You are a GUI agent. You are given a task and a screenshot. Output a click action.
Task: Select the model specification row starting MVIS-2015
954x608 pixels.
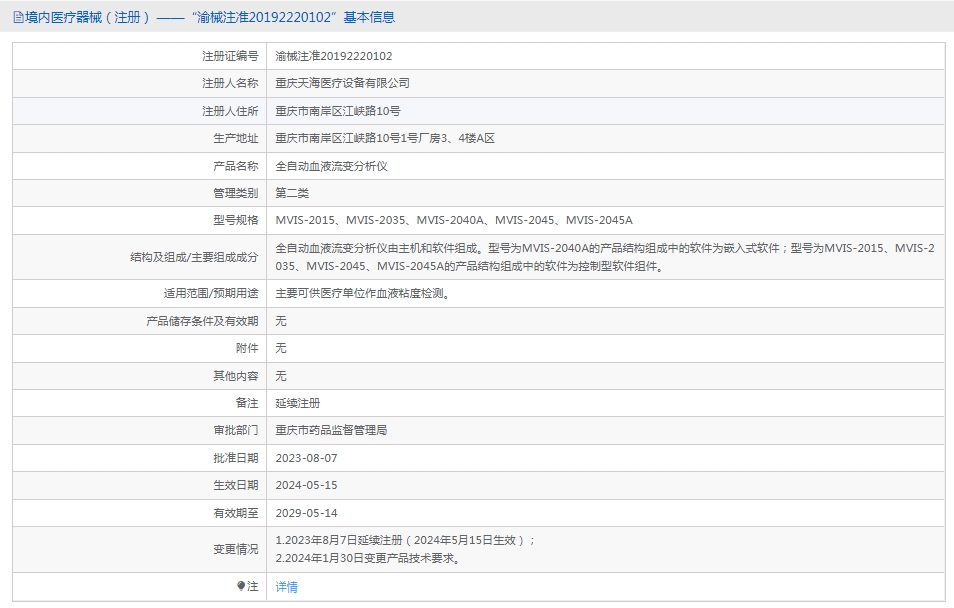pos(454,220)
